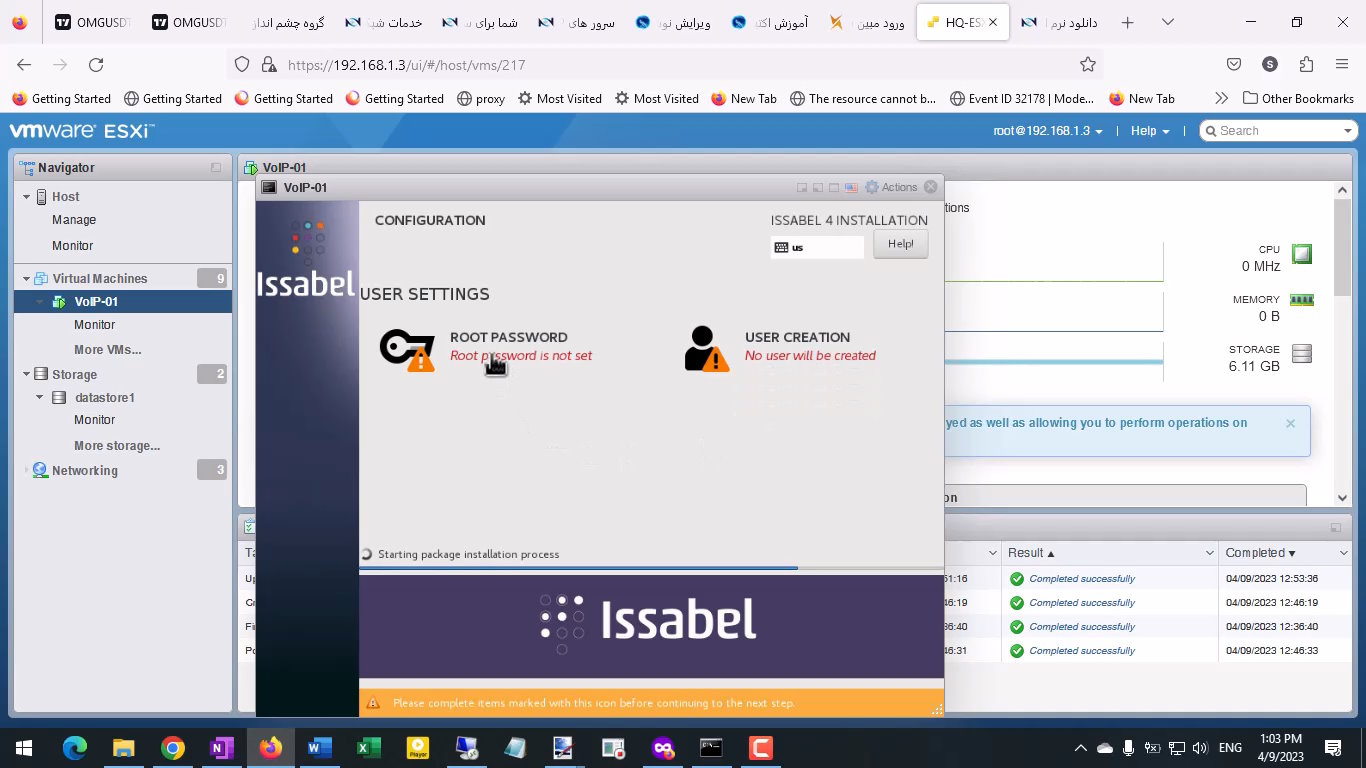Click the vertical scrollbar in the summary pane

1342,250
